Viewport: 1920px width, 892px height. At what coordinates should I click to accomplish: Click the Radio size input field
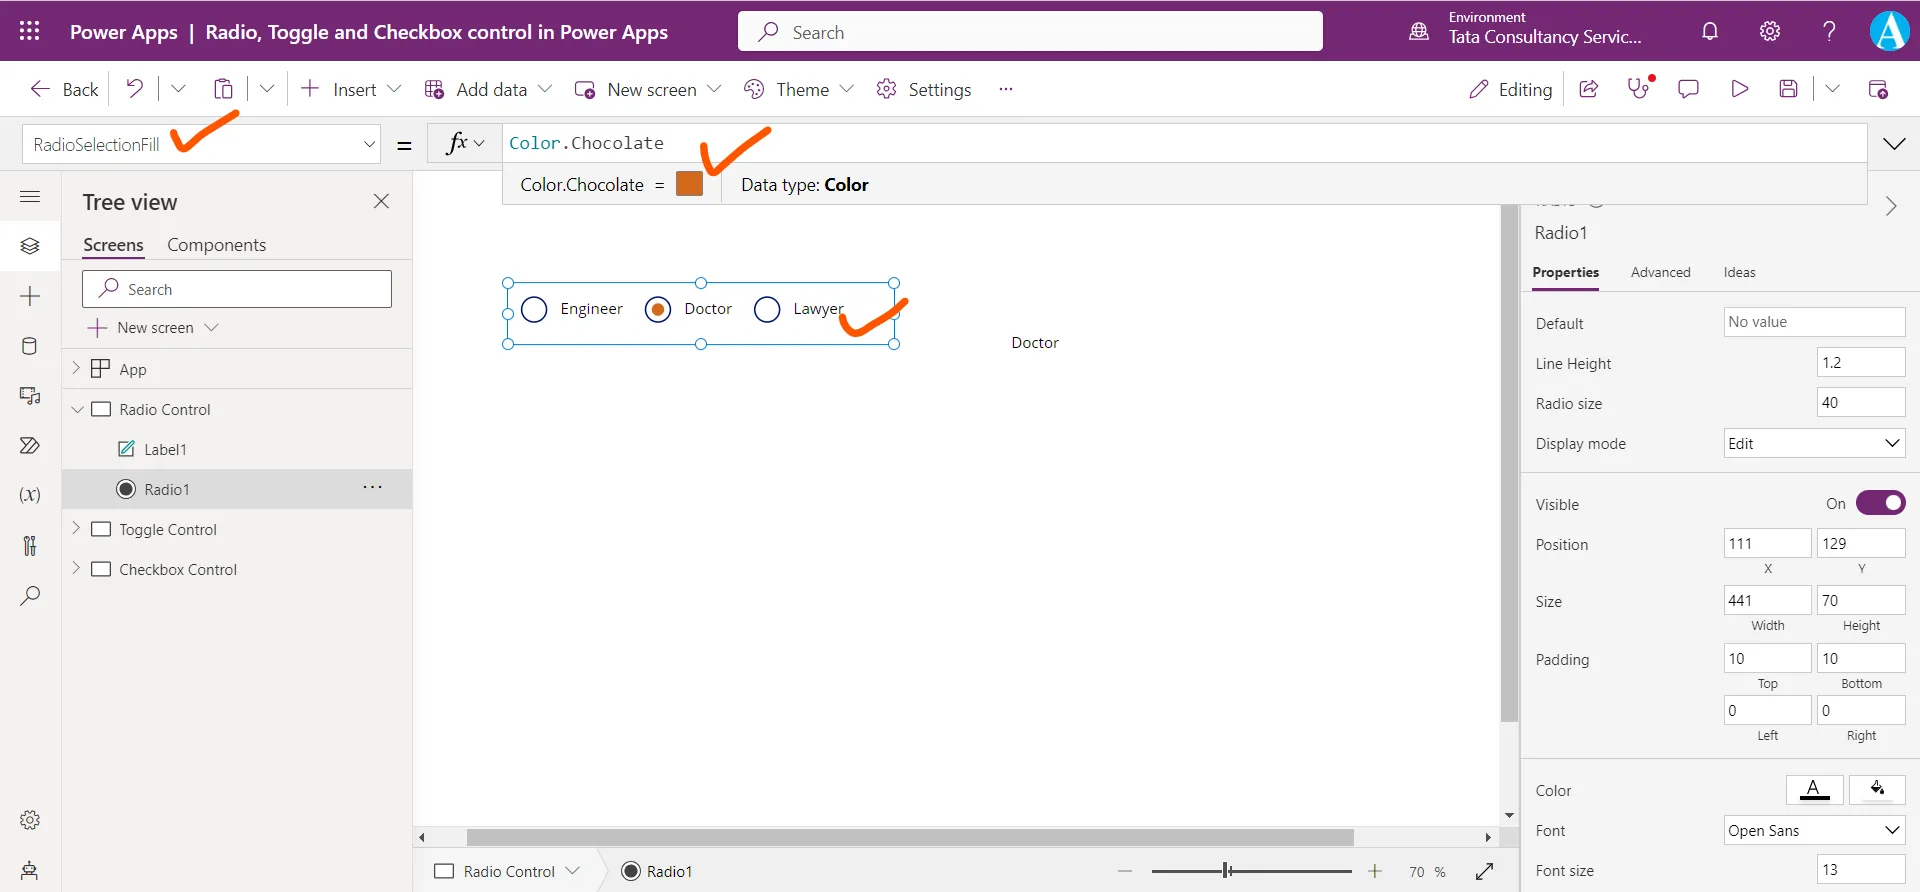[x=1860, y=402]
